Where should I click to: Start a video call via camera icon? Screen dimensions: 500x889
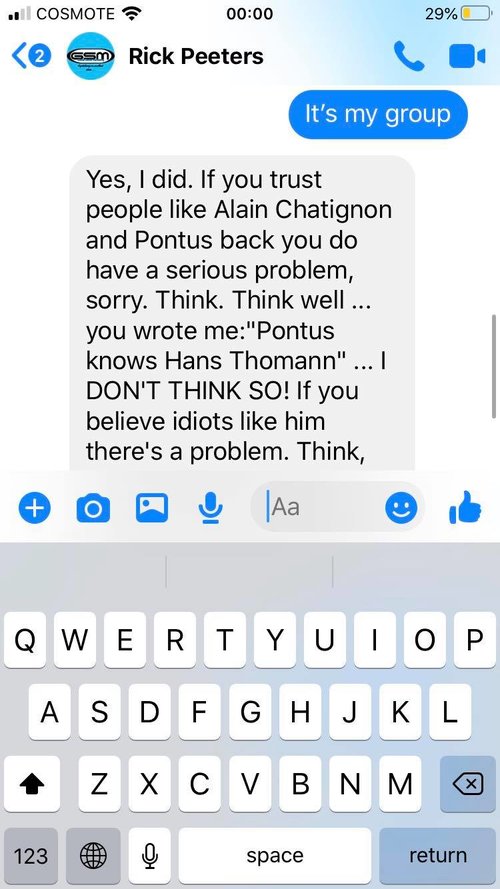467,56
